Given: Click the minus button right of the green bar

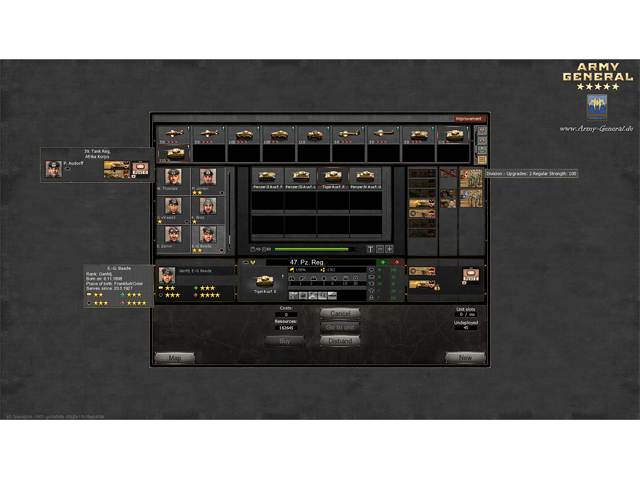Looking at the screenshot, I should tap(380, 249).
